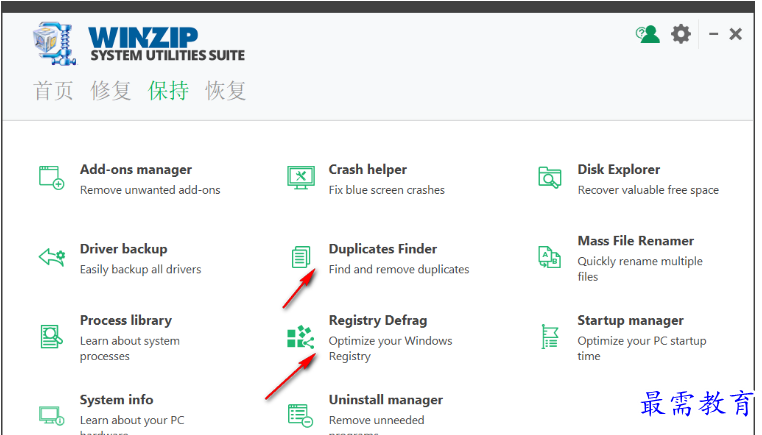The image size is (762, 435).
Task: Click 'Optimize your PC startup time' text
Action: [x=642, y=348]
